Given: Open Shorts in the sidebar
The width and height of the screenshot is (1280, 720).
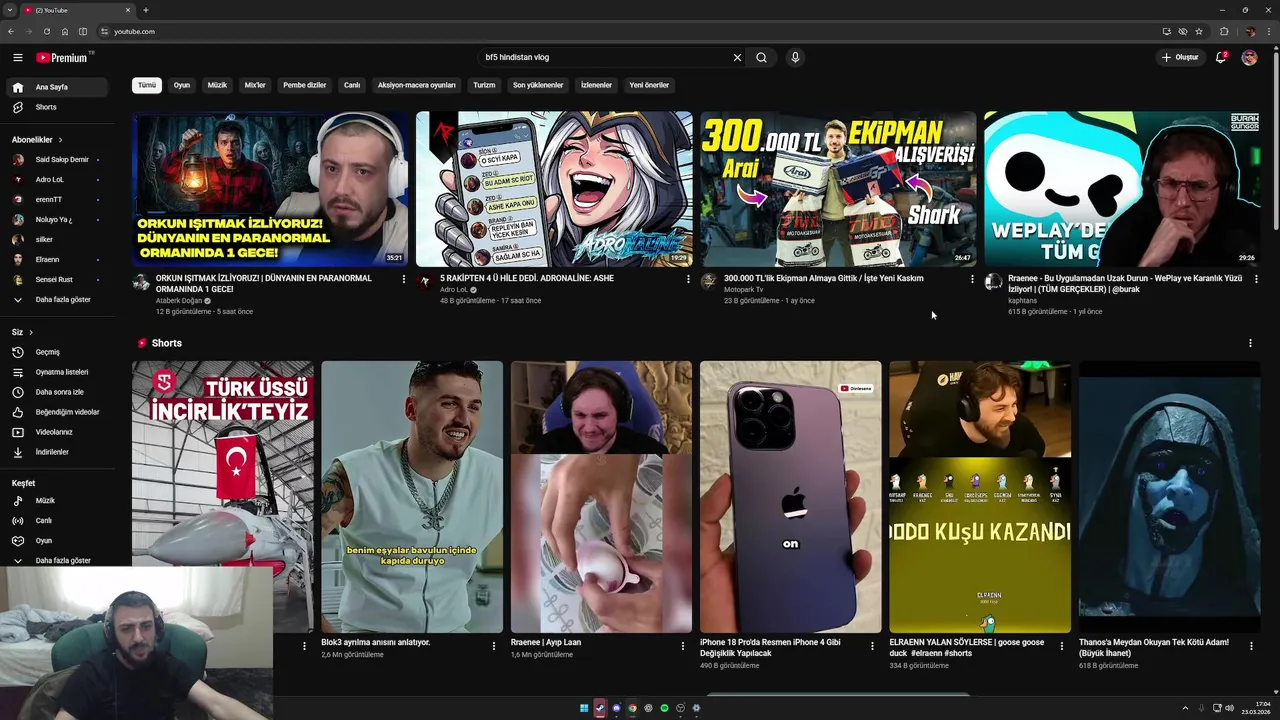Looking at the screenshot, I should (58, 107).
